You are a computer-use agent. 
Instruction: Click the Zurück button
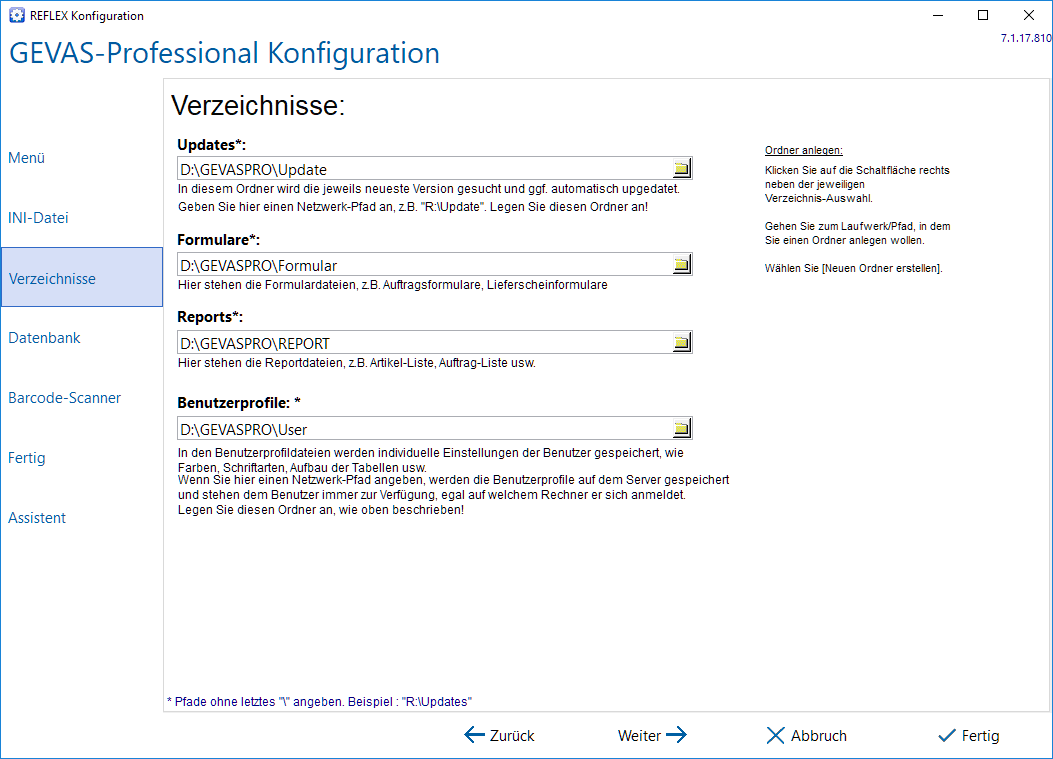499,735
